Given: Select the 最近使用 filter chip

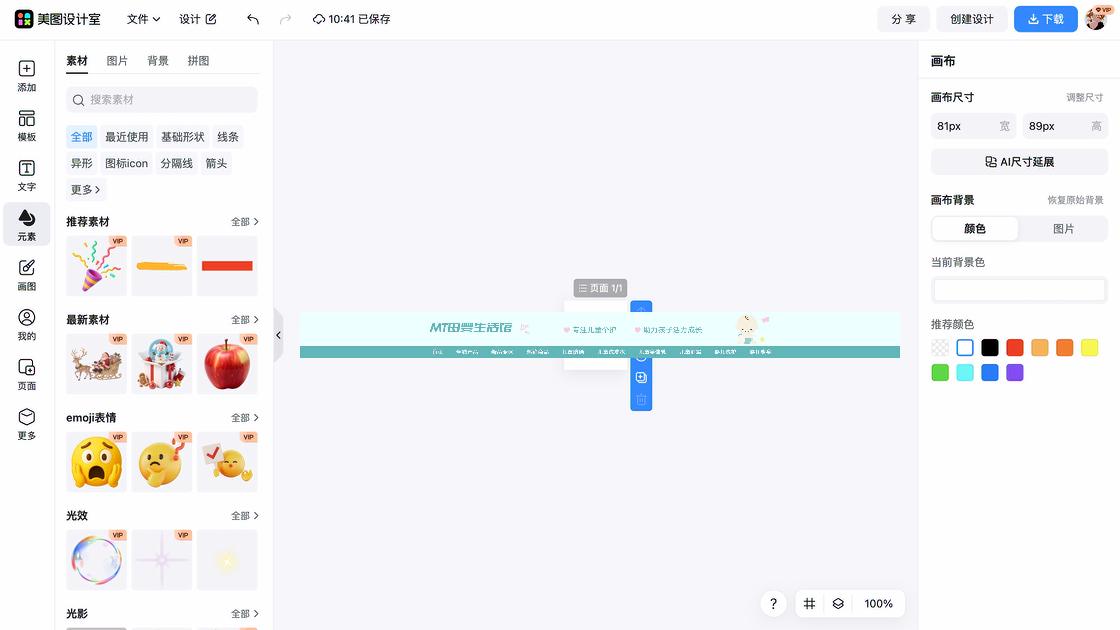Looking at the screenshot, I should click(x=126, y=136).
